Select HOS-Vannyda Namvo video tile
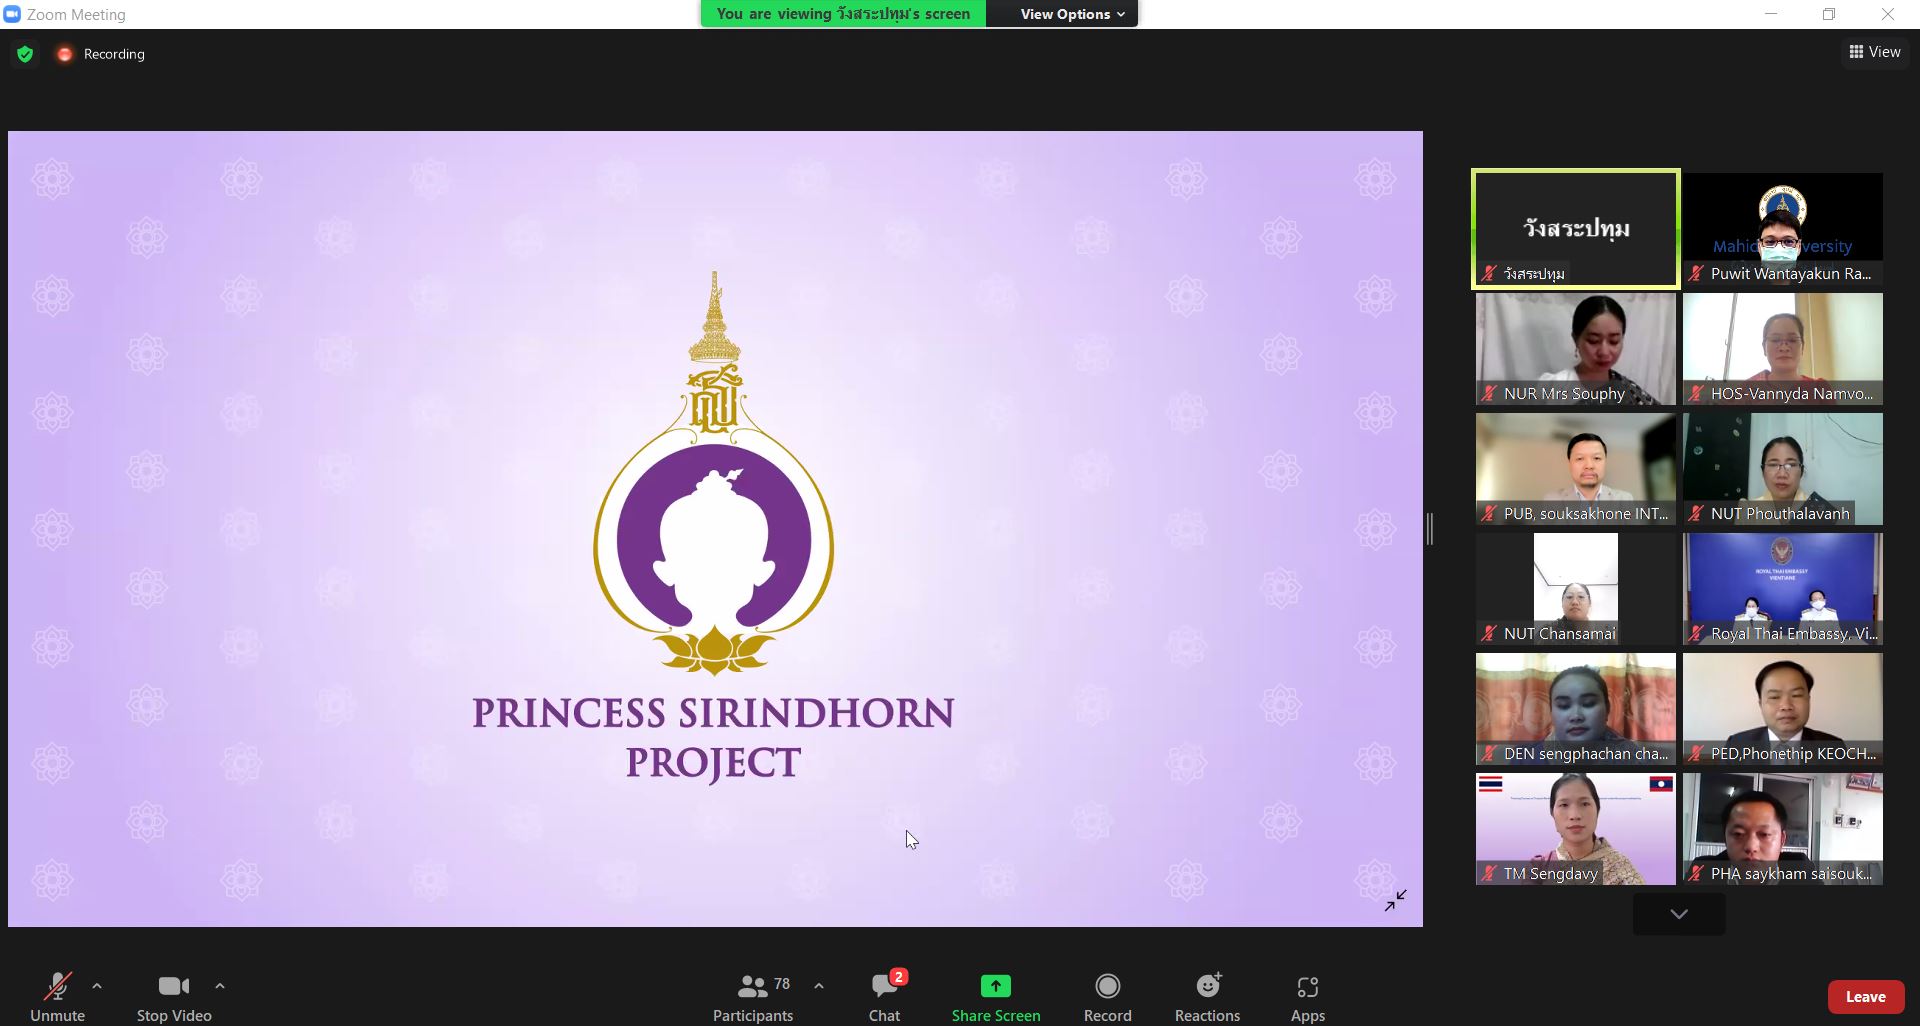Viewport: 1920px width, 1026px height. pos(1783,349)
